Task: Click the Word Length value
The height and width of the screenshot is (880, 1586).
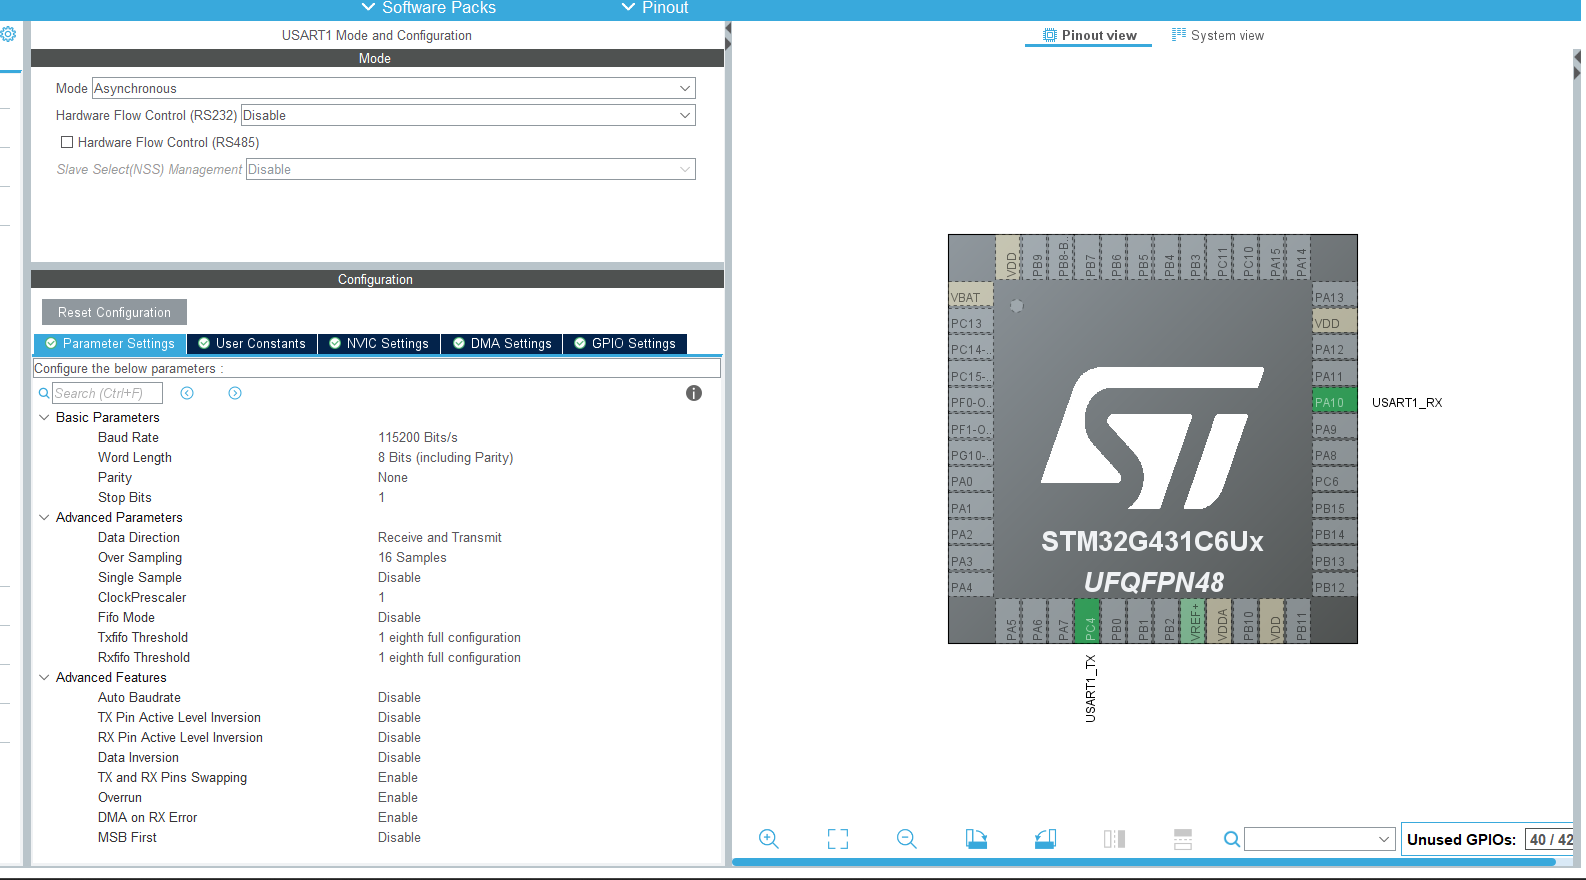Action: (x=445, y=457)
